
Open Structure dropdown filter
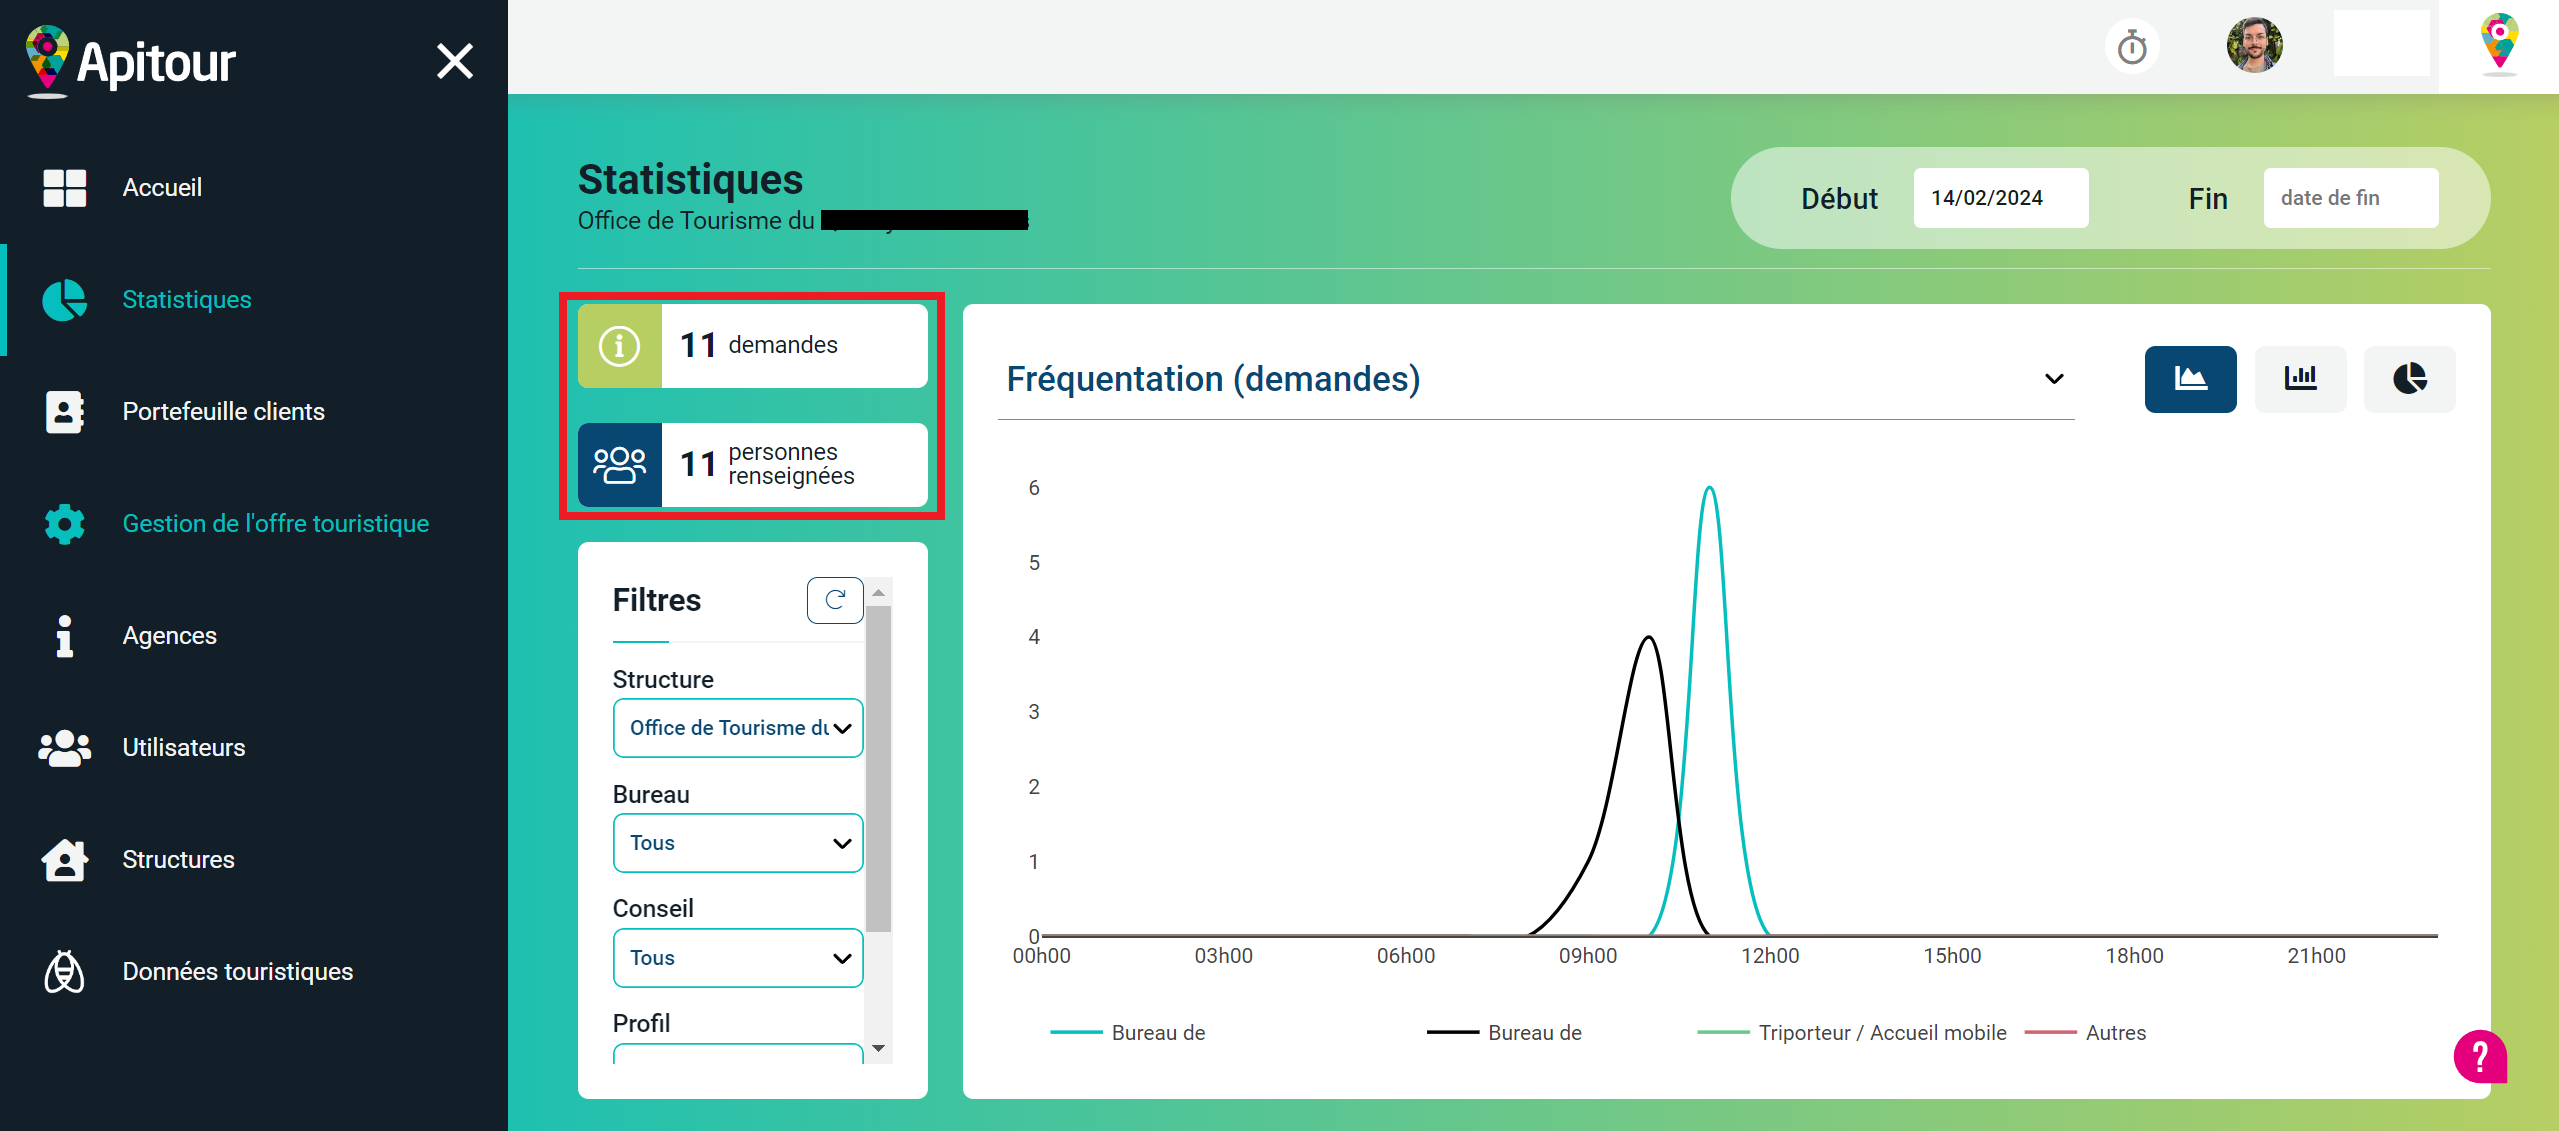(738, 728)
